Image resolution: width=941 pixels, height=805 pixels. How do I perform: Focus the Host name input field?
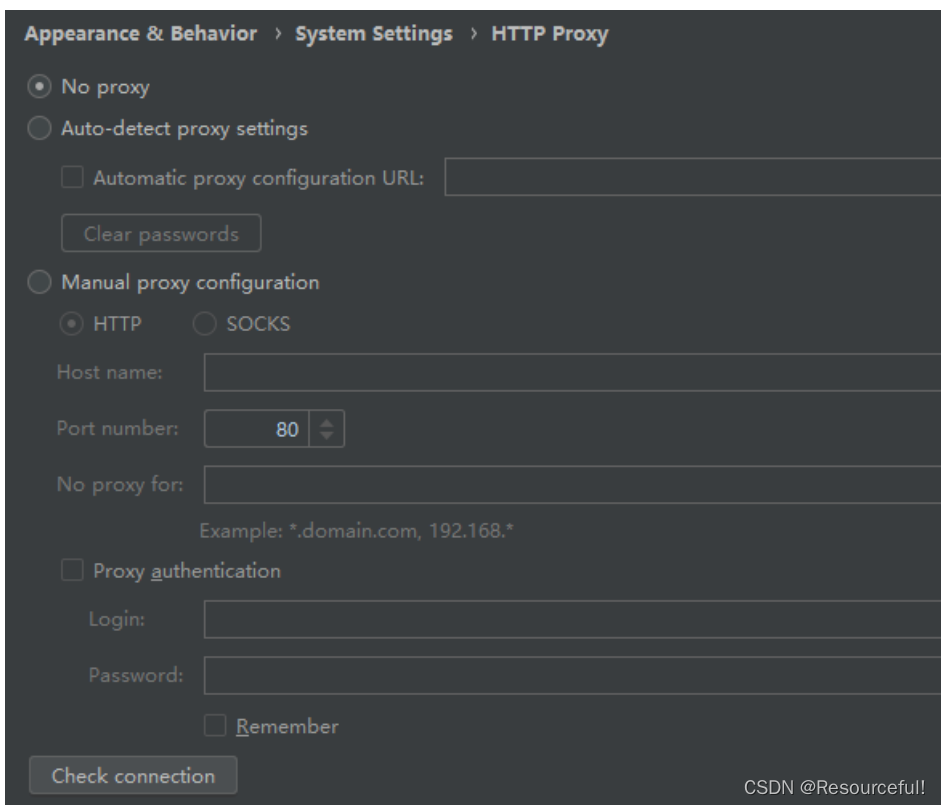point(573,372)
